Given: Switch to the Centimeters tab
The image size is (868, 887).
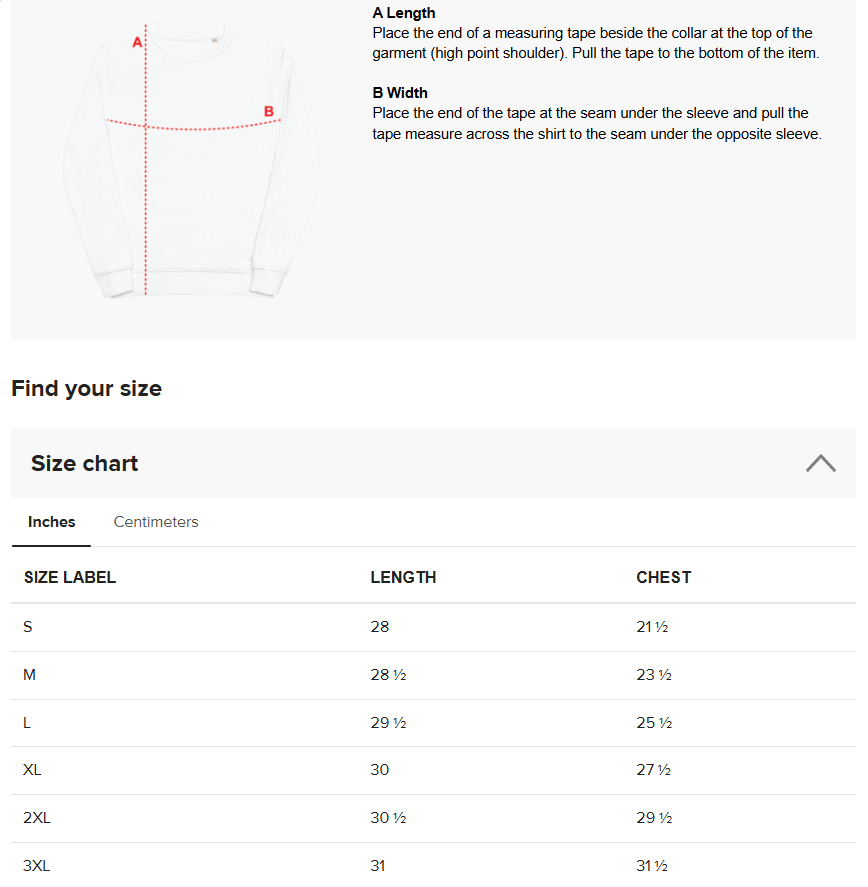Looking at the screenshot, I should click(x=156, y=522).
